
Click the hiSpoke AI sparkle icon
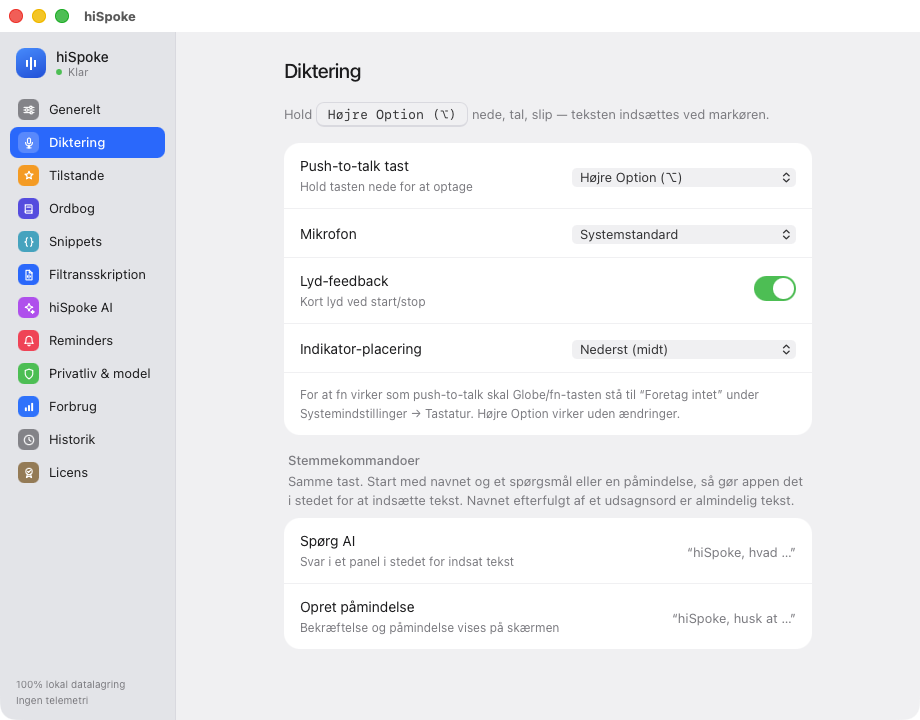(x=28, y=307)
